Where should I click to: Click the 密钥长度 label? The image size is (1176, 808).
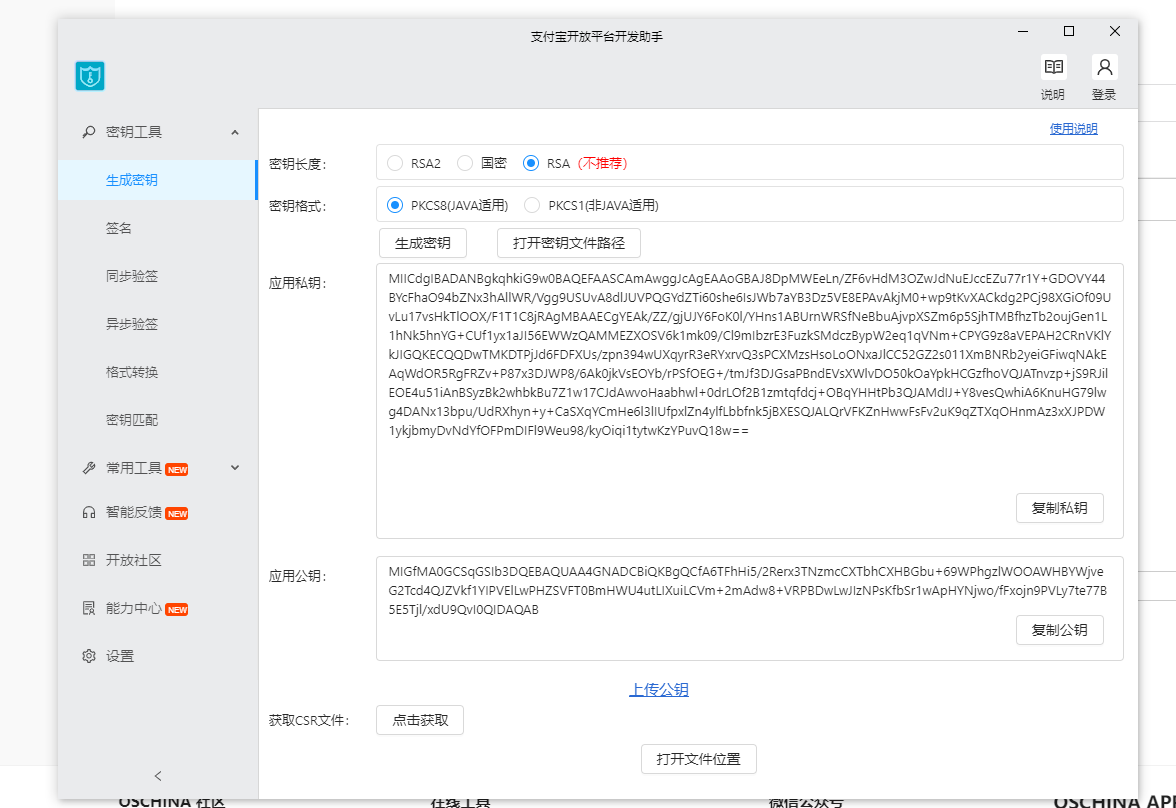298,164
